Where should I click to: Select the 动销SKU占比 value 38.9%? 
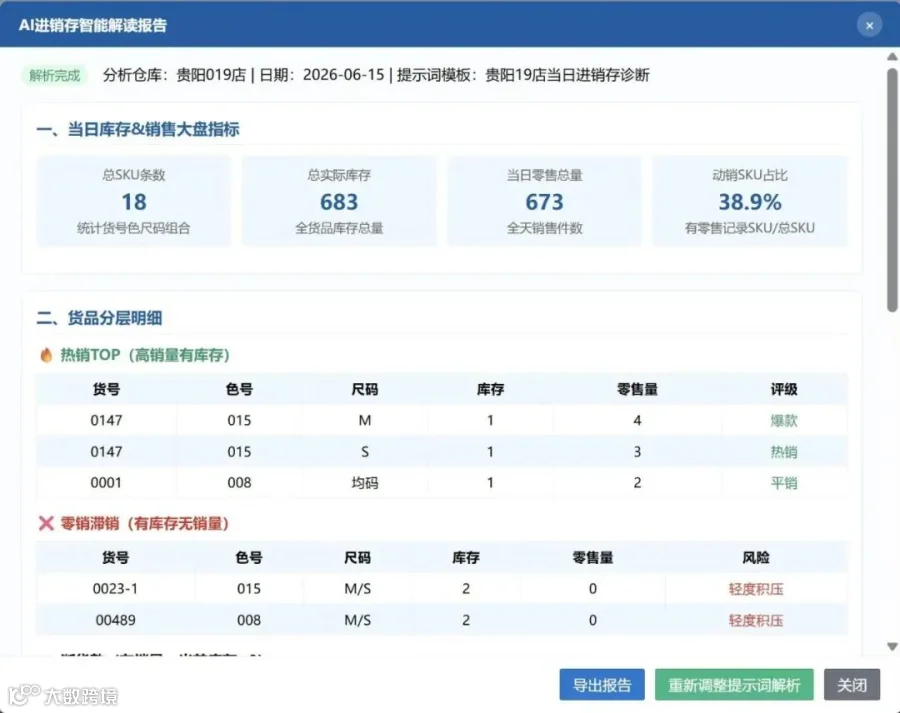click(x=750, y=202)
